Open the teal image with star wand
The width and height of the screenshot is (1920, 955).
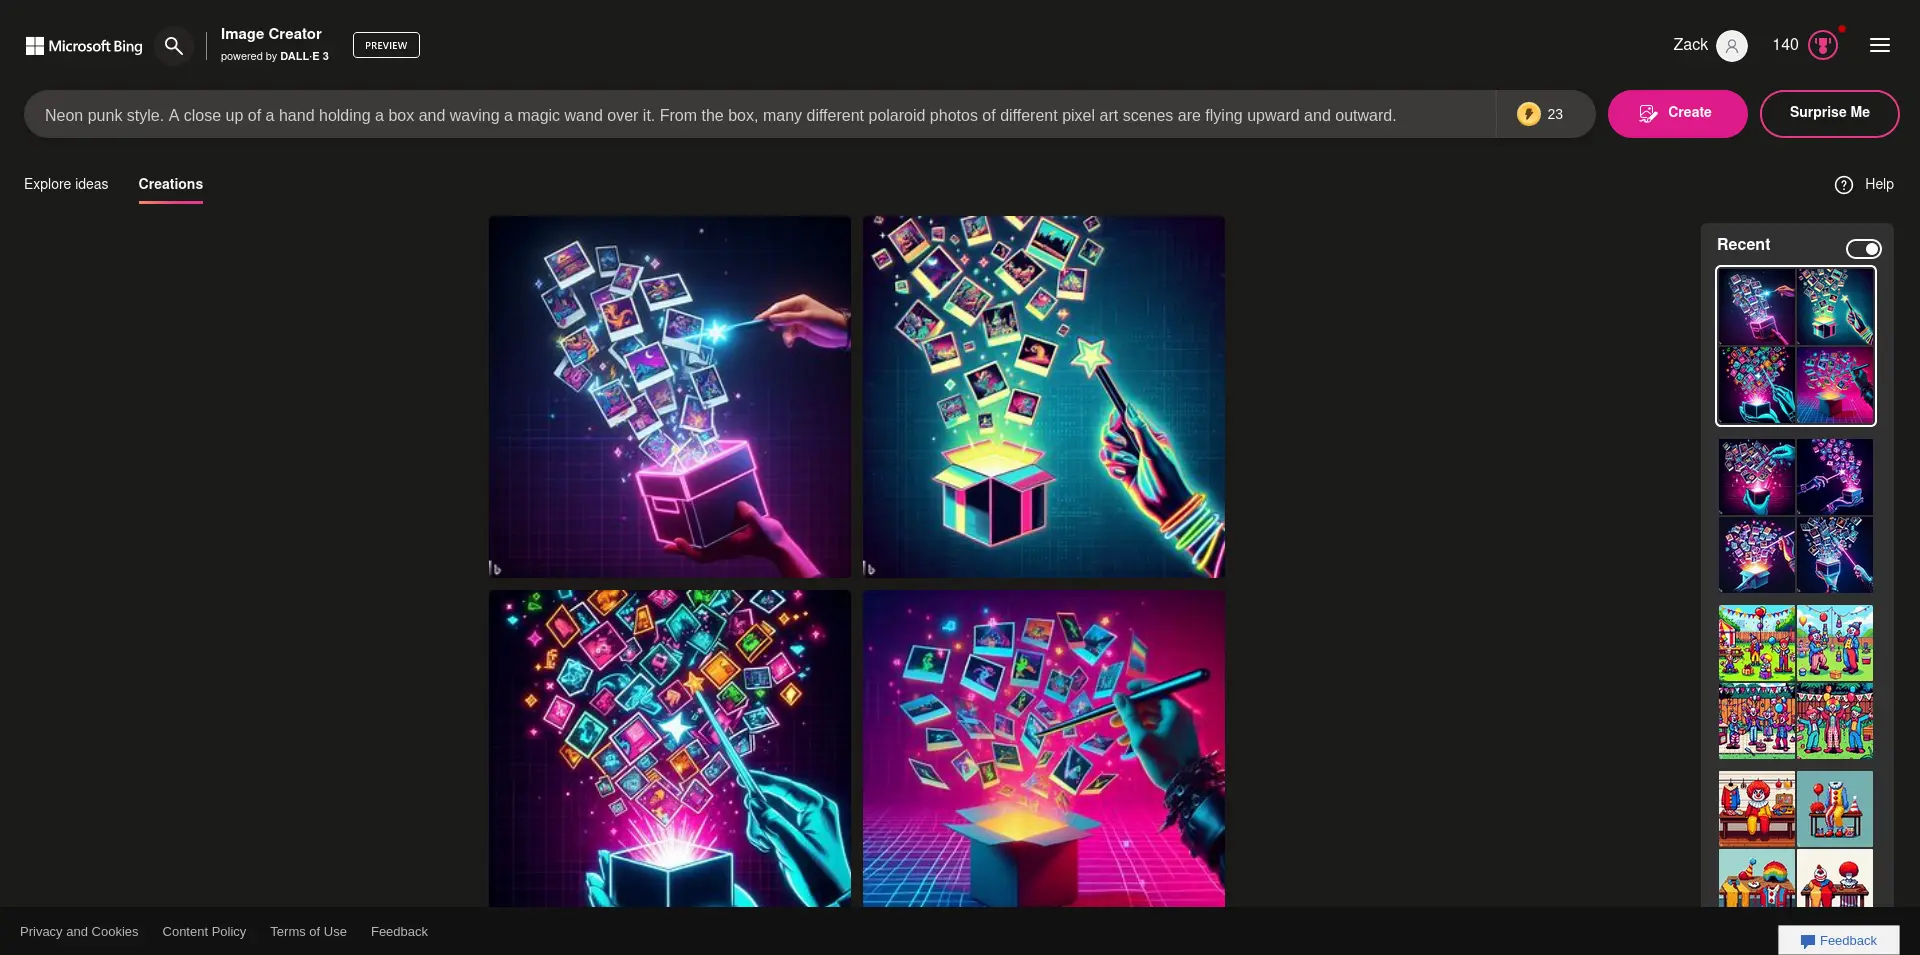[x=1043, y=396]
